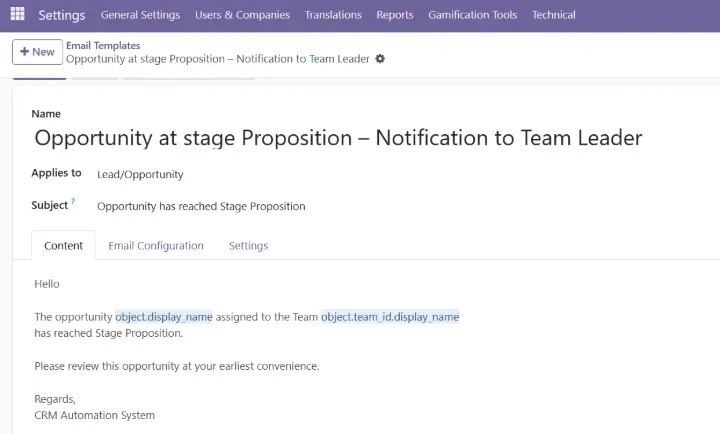Click the object.team_id.display_name placeholder

point(390,317)
